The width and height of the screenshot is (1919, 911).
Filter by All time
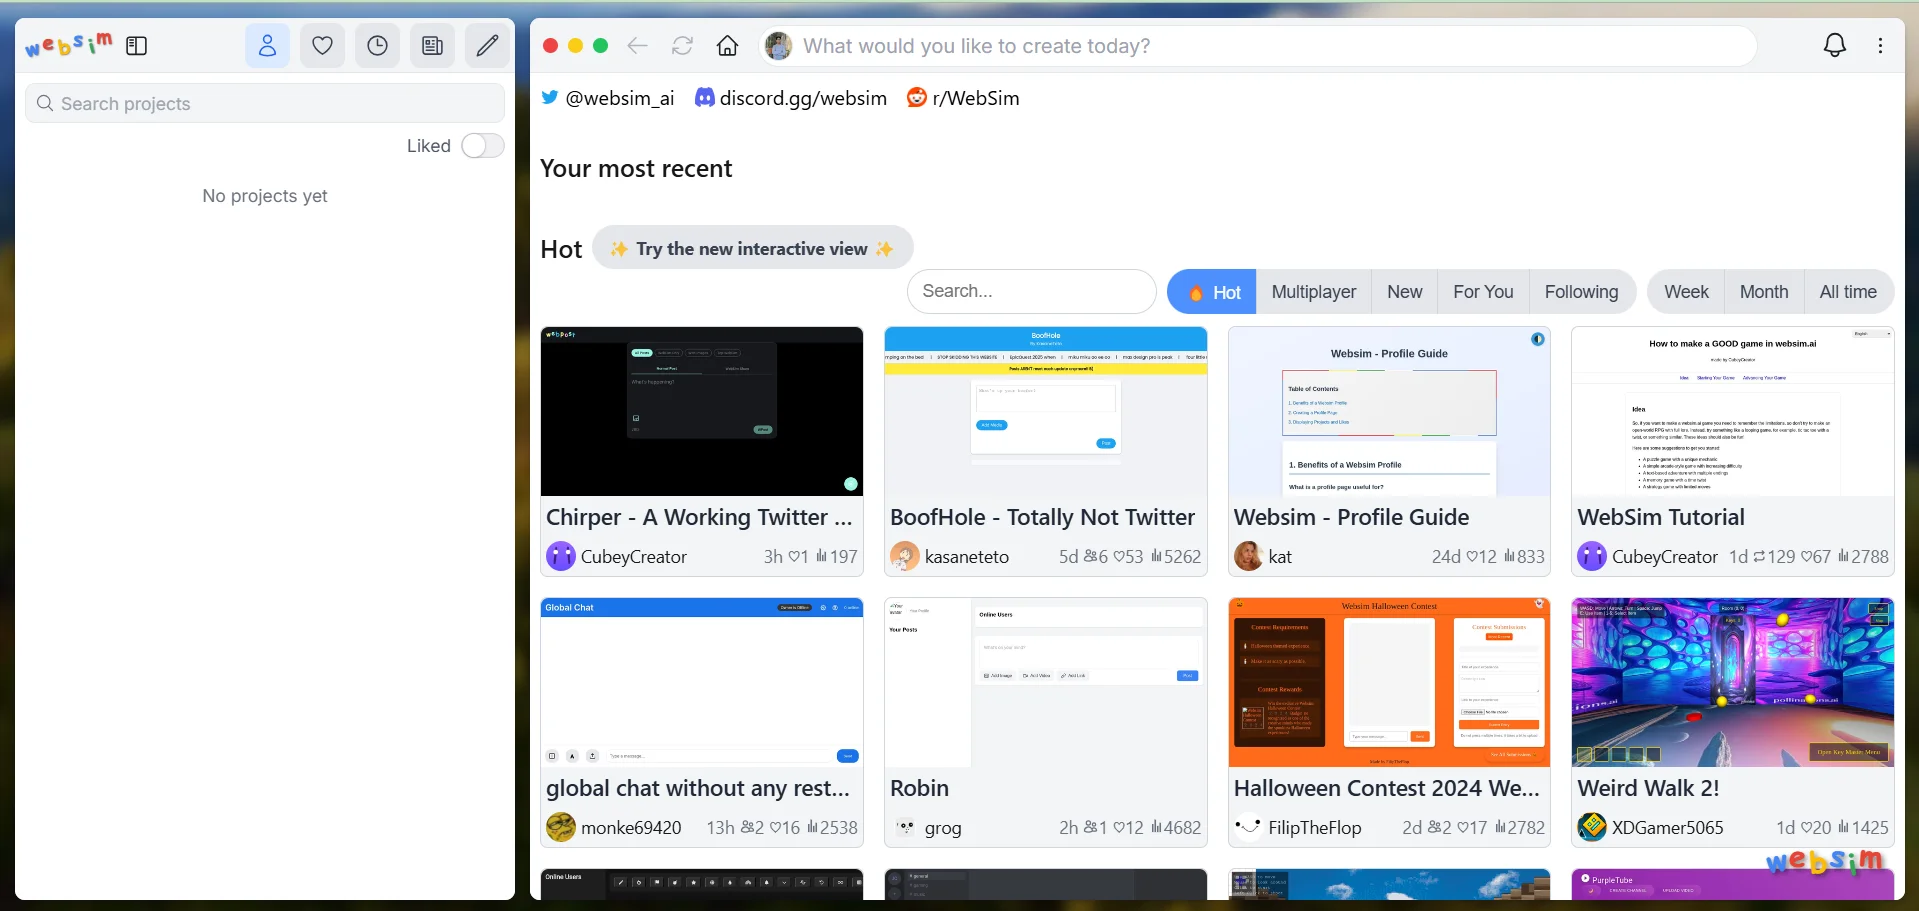1848,292
